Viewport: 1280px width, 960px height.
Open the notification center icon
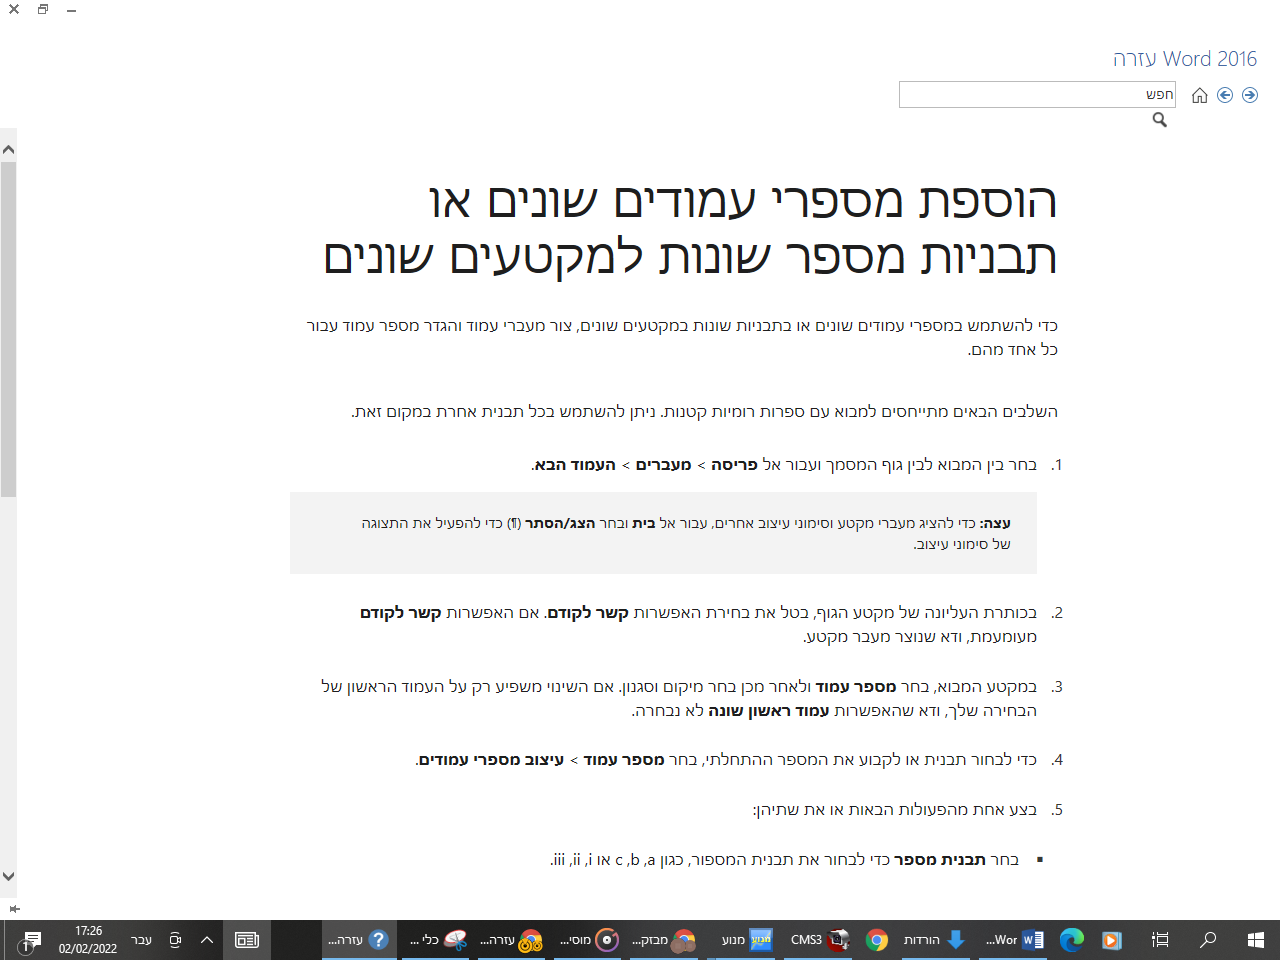coord(29,940)
